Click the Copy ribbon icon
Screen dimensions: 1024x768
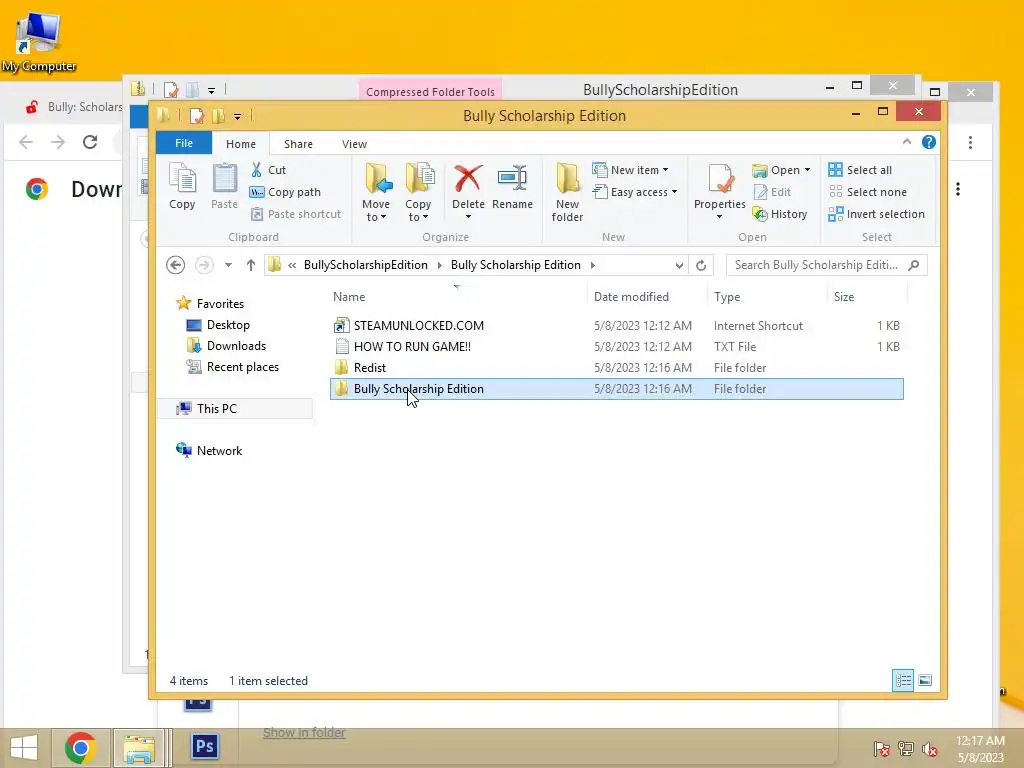click(x=182, y=186)
